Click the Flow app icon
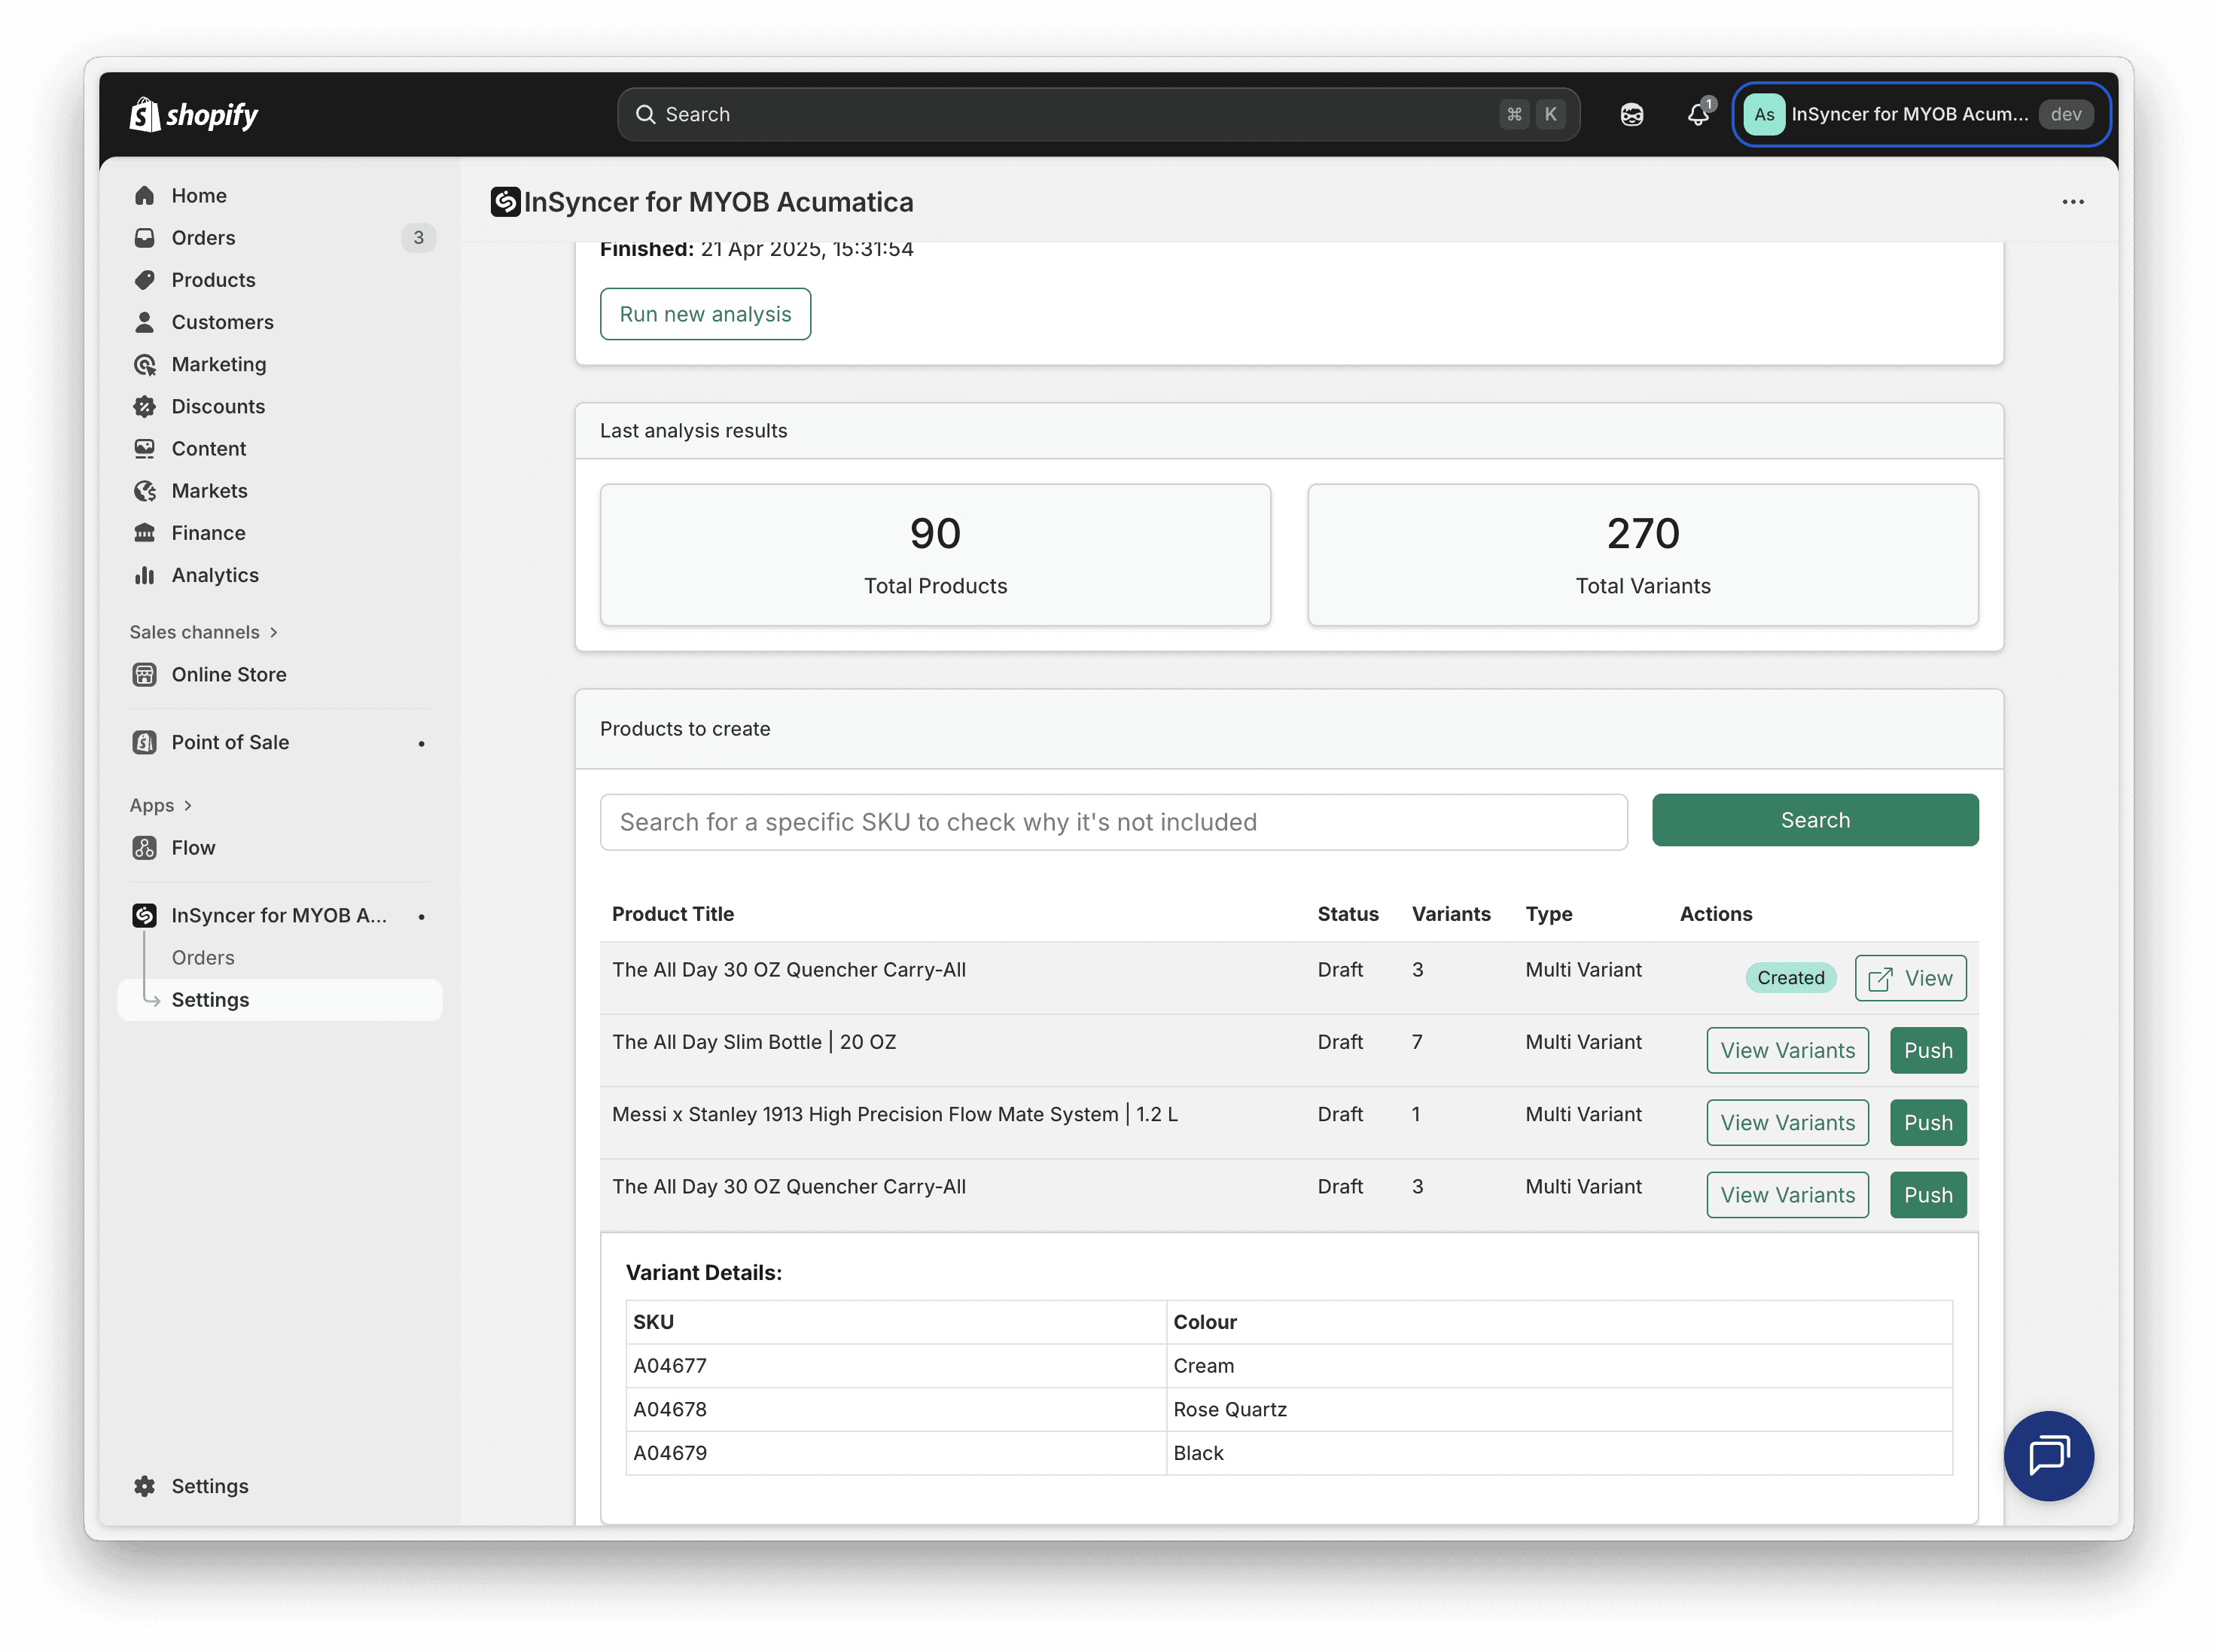2218x1652 pixels. coord(145,848)
